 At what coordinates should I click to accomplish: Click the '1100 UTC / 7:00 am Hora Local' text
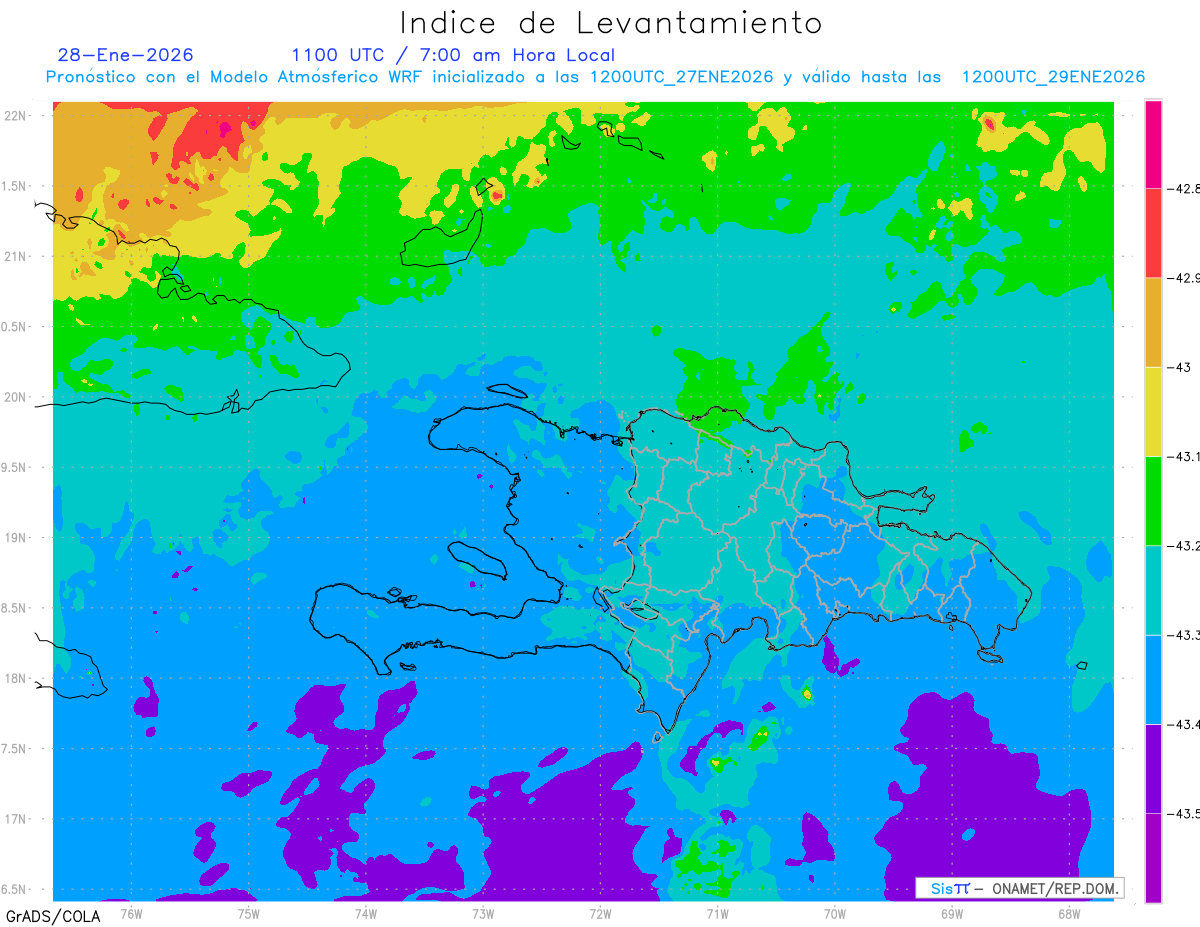(x=453, y=55)
